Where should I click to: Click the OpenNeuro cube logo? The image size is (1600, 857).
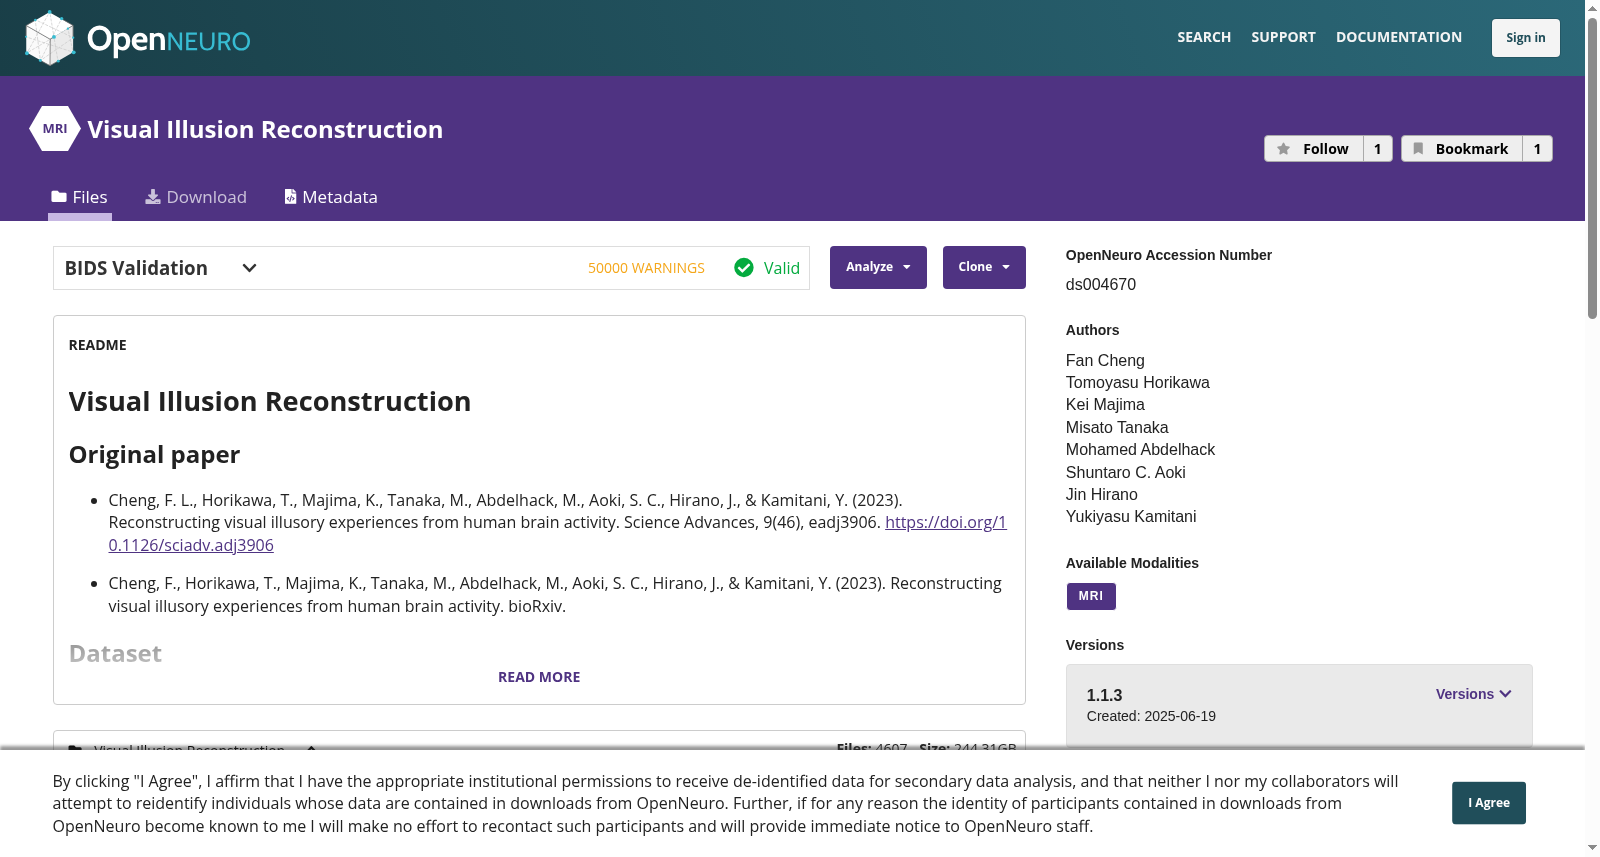50,38
